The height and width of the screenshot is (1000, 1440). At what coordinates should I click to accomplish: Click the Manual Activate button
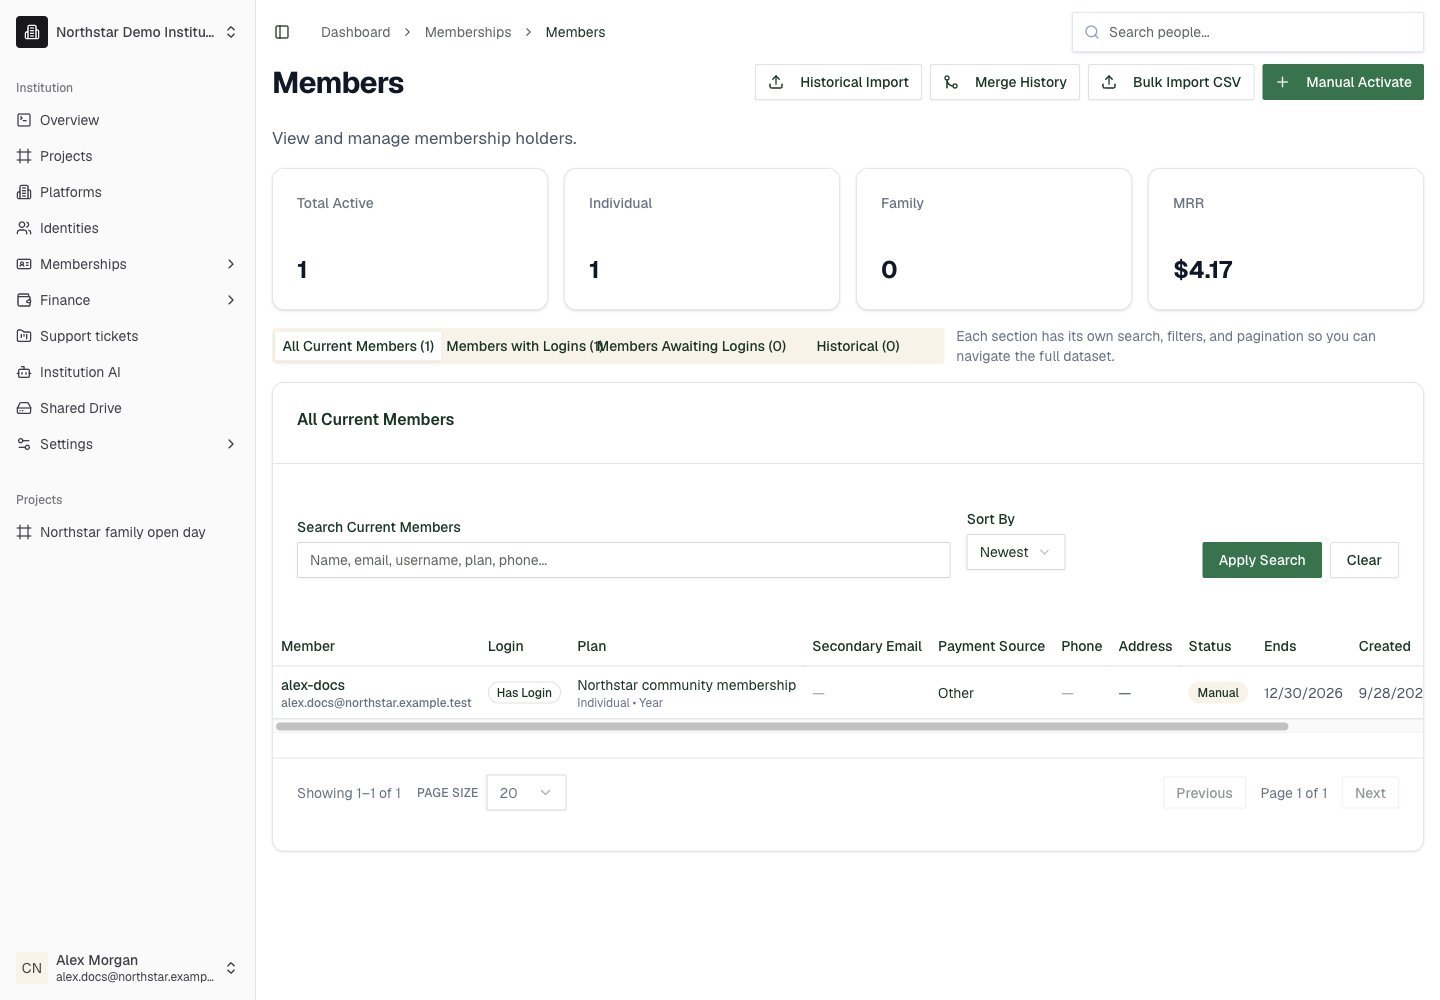[x=1343, y=82]
